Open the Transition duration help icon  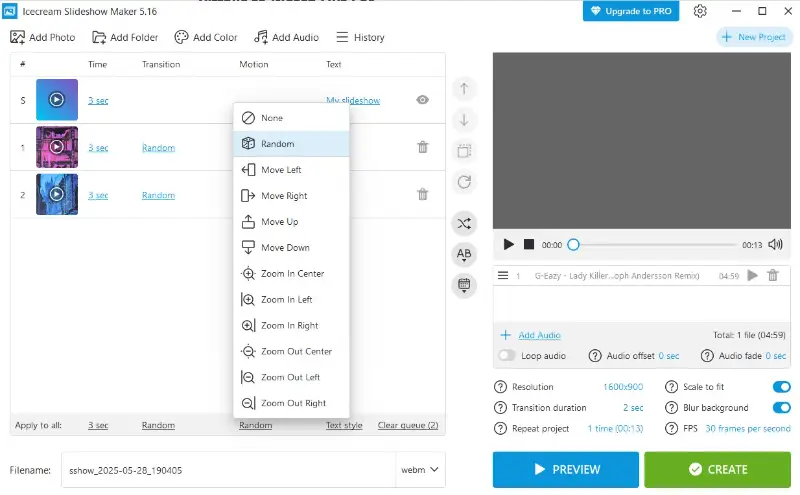click(x=501, y=408)
